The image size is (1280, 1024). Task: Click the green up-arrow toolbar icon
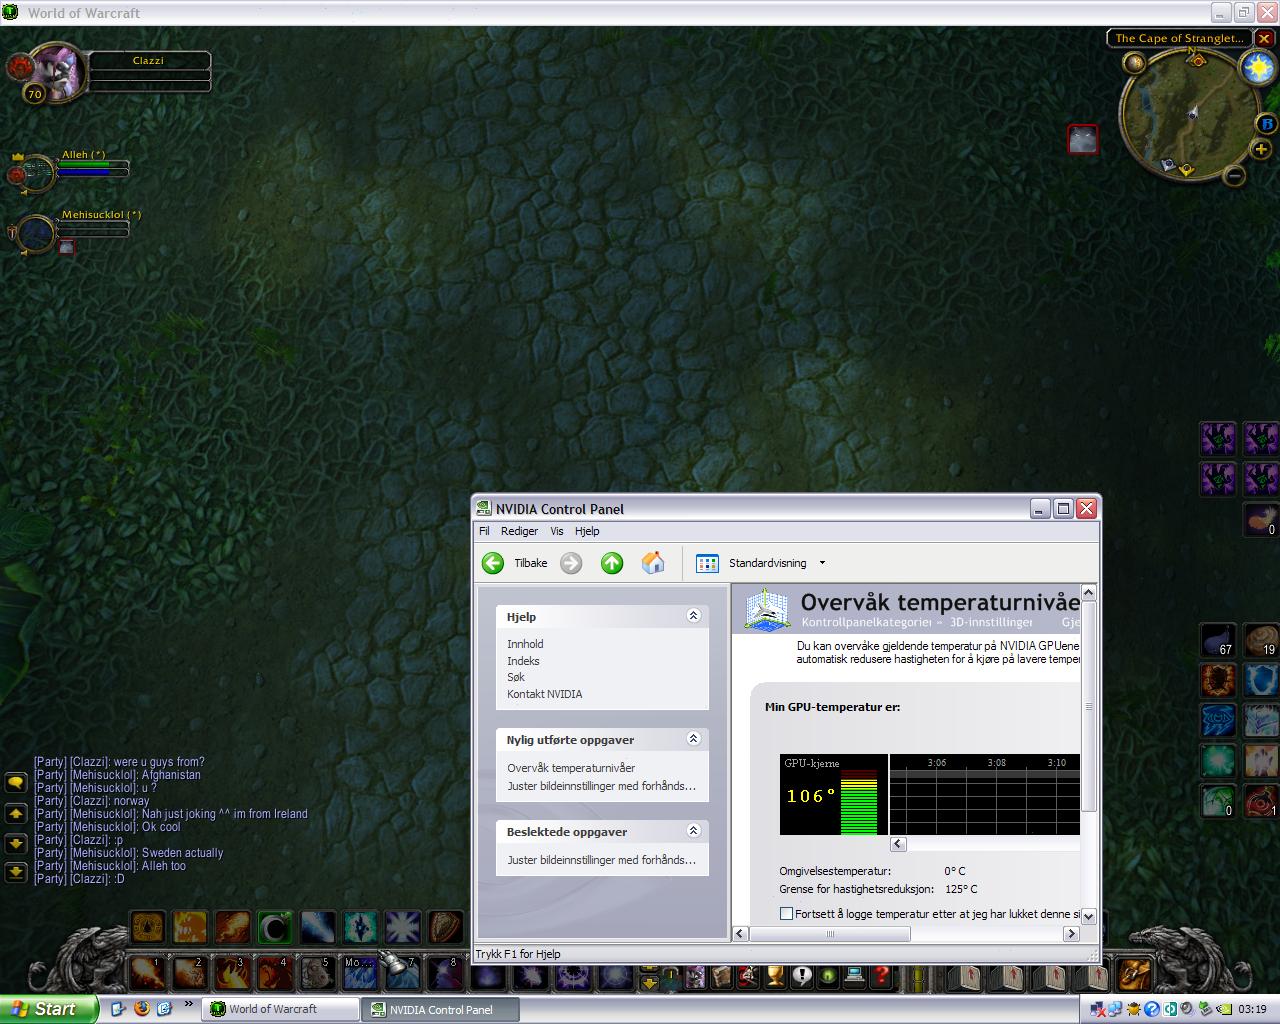(612, 563)
